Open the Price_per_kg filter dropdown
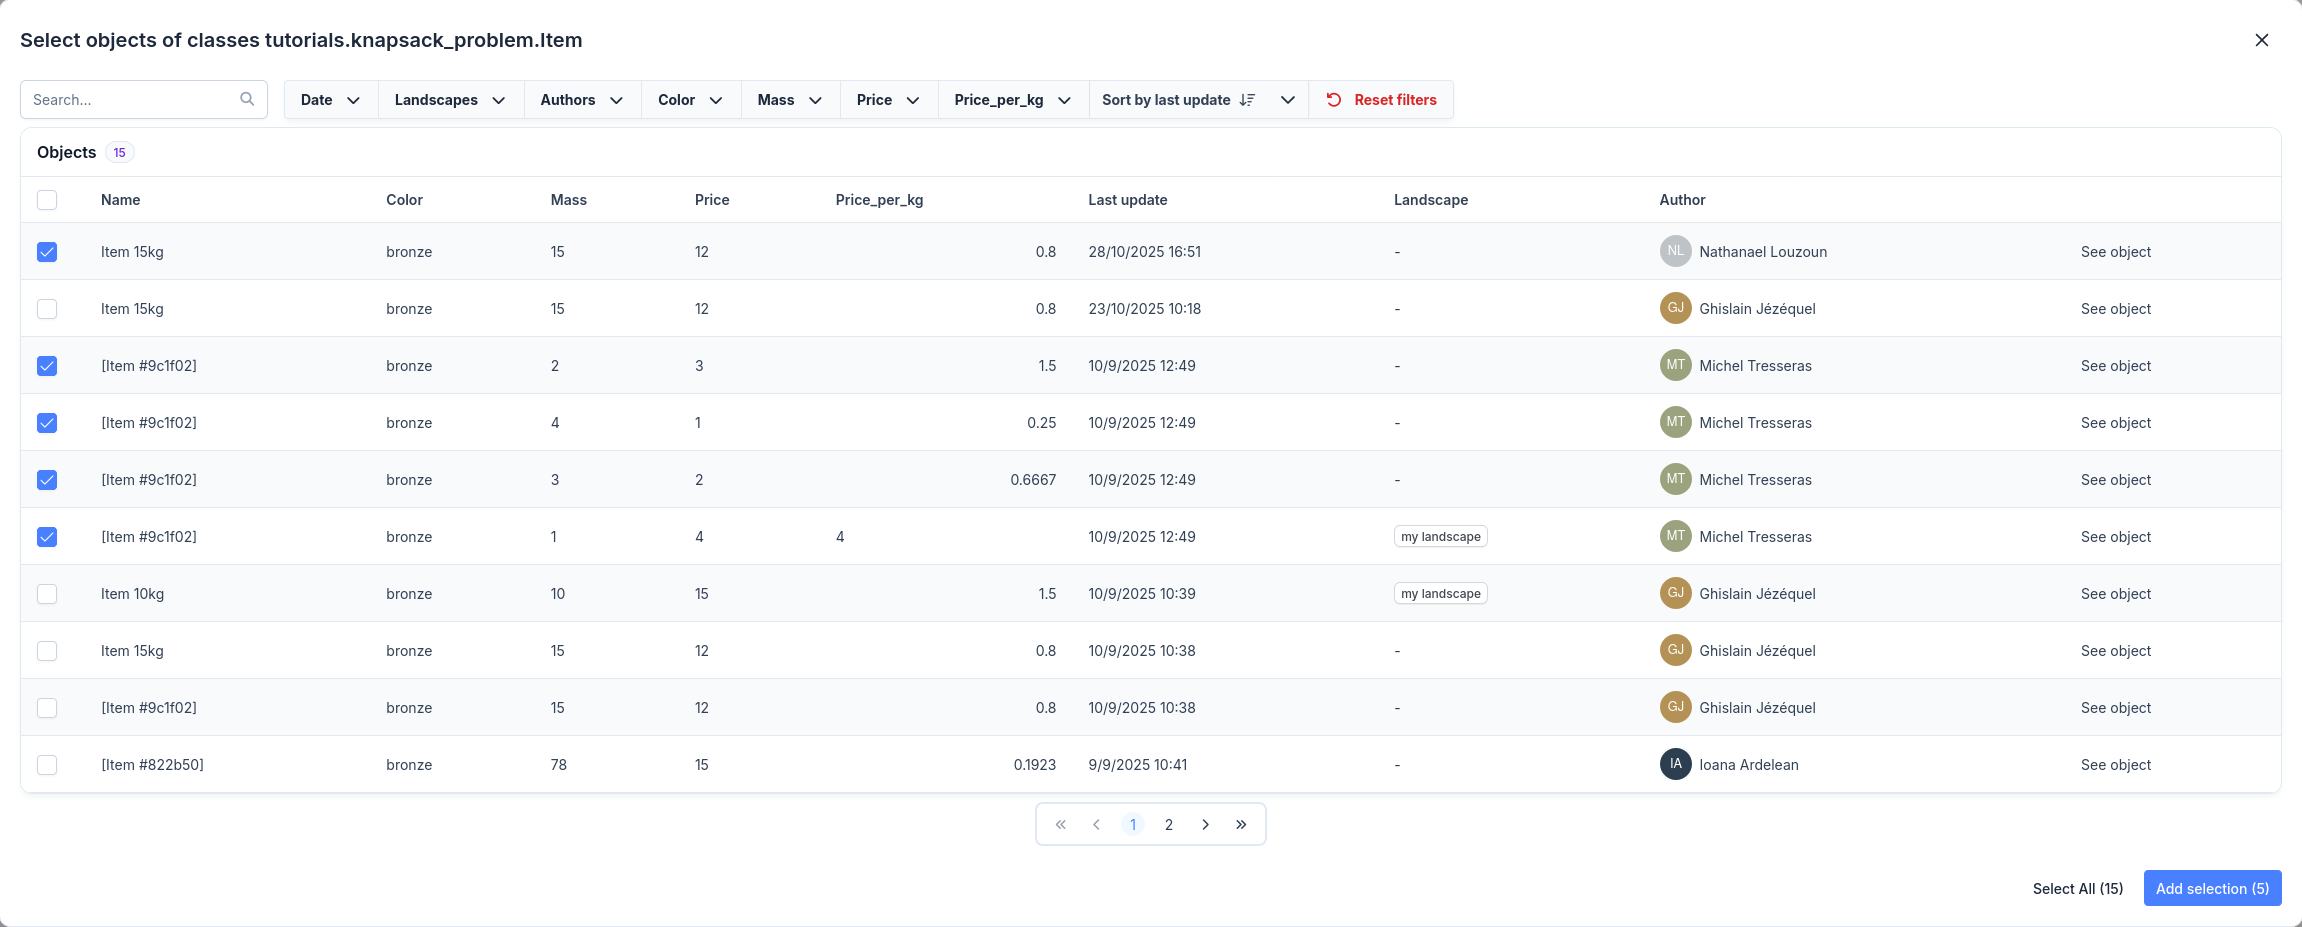This screenshot has width=2302, height=927. [1012, 100]
